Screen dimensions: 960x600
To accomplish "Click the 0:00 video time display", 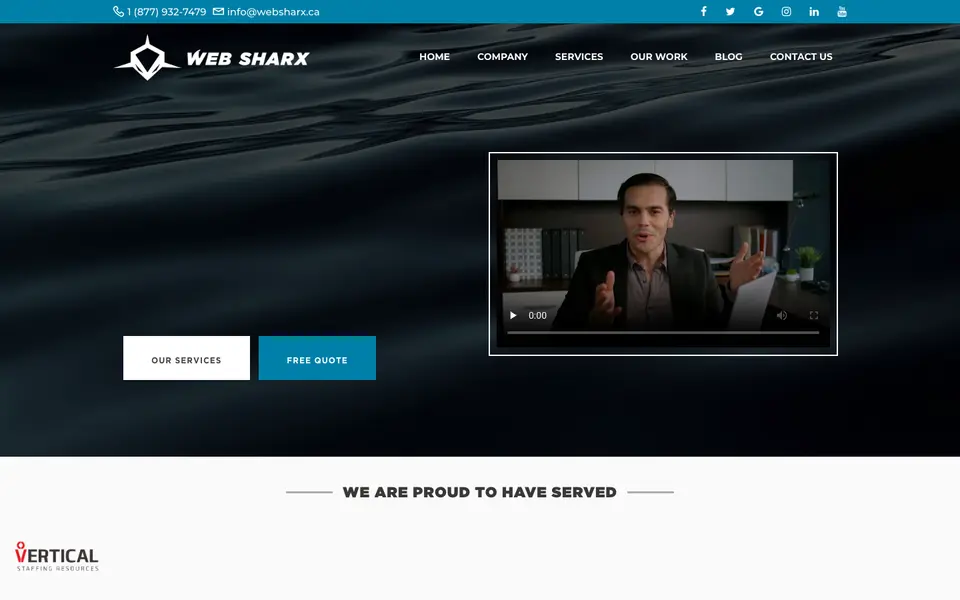I will 537,315.
